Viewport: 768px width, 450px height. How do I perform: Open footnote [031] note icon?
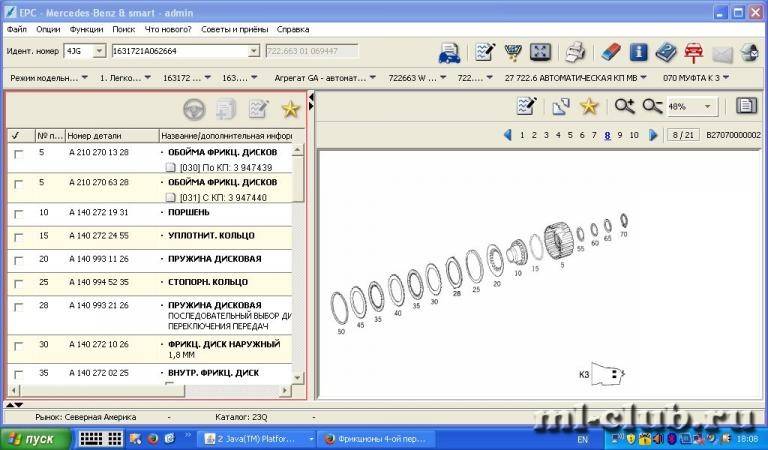click(170, 197)
